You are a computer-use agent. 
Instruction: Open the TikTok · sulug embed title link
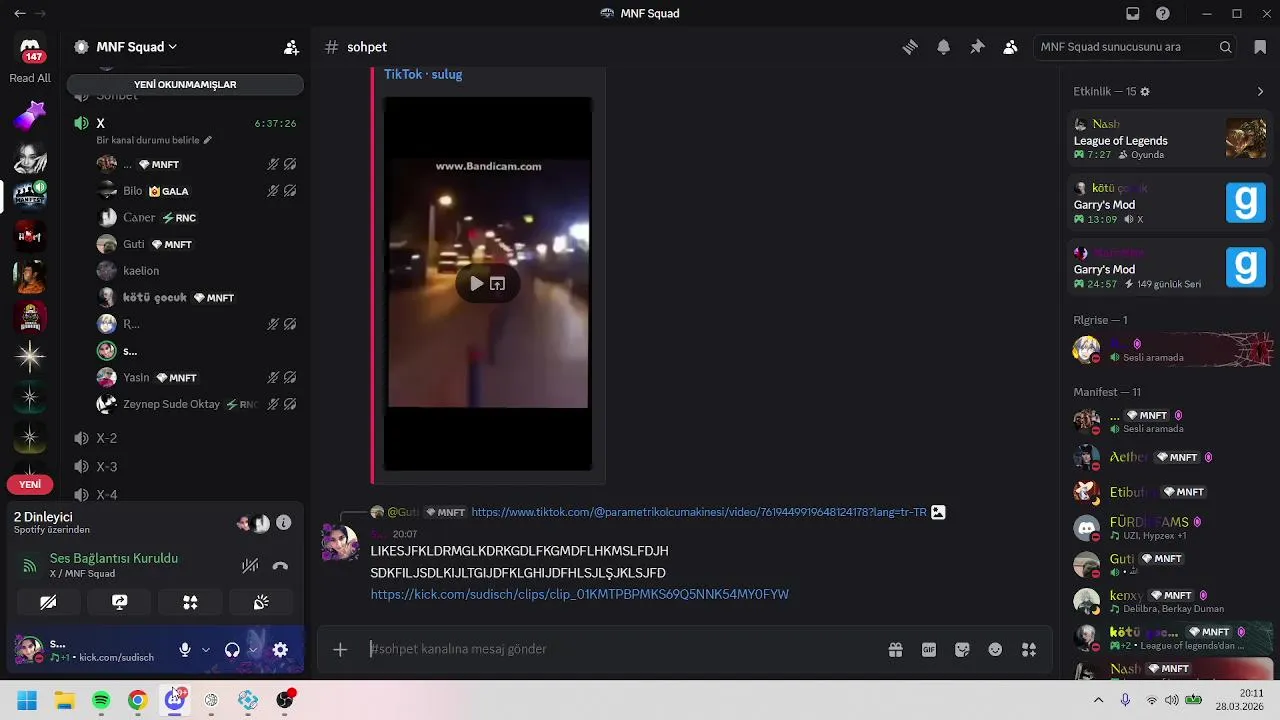[423, 74]
